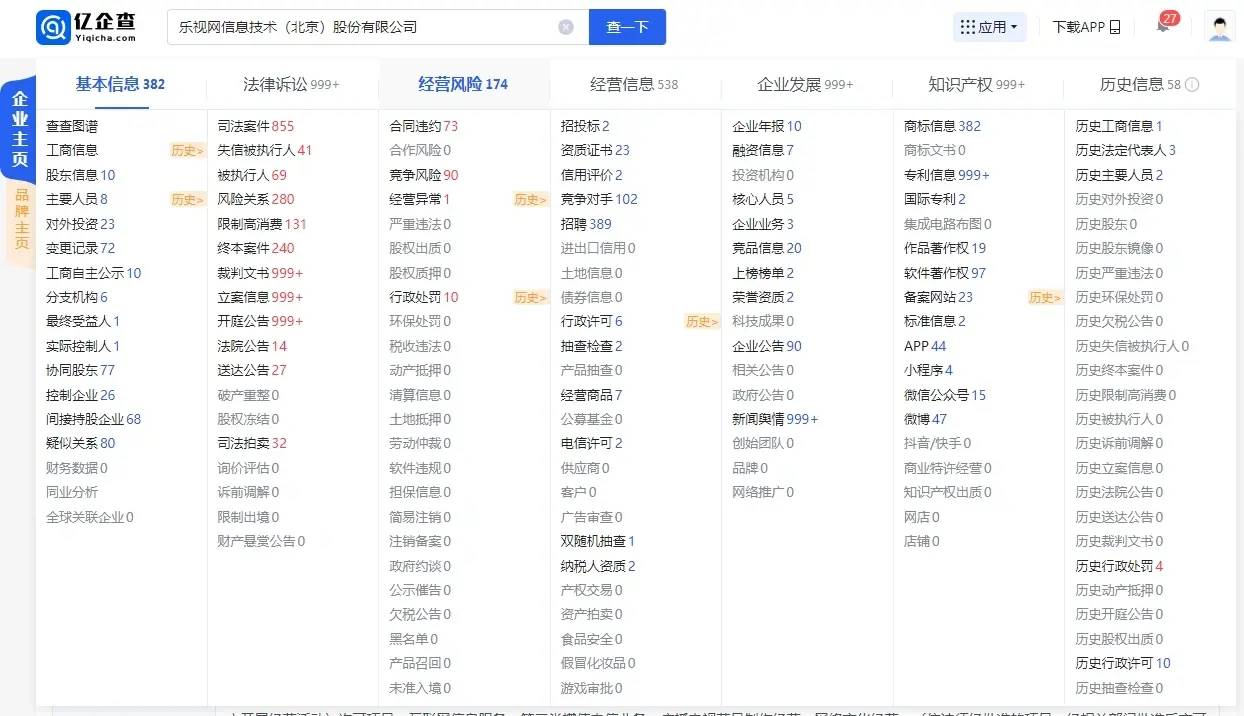Open 工商自主公示 10
Image resolution: width=1244 pixels, height=716 pixels.
click(94, 273)
